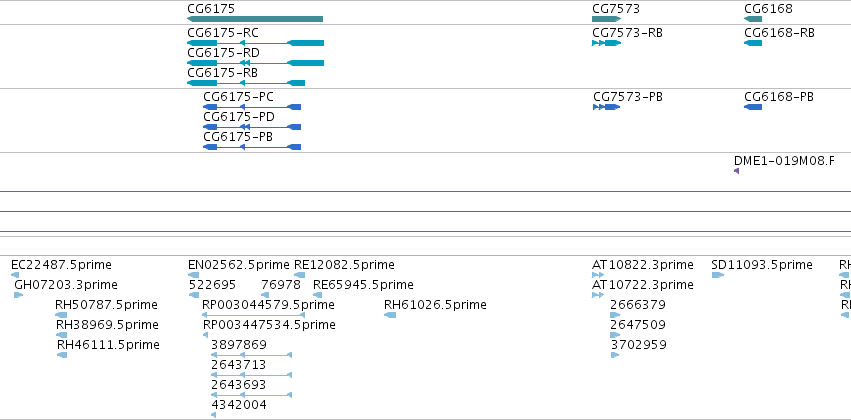Viewport: 851px width, 420px height.
Task: Select the CG7573-PB protein glyph
Action: [606, 107]
